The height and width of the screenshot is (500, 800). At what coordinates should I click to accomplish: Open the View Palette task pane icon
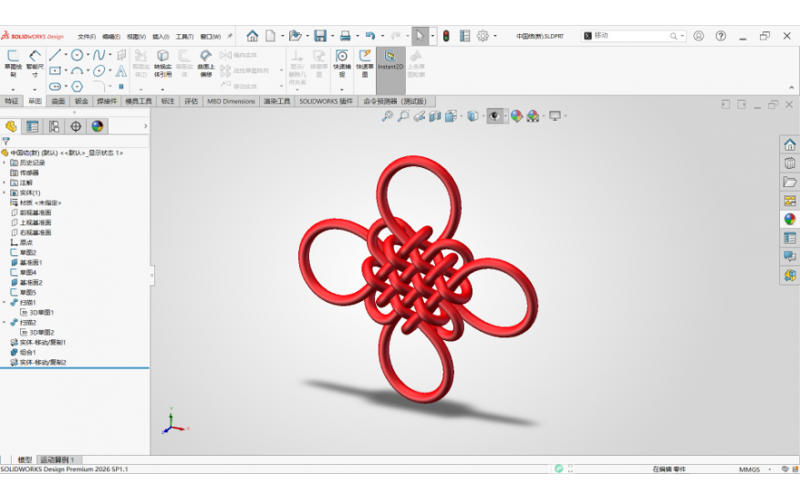790,201
